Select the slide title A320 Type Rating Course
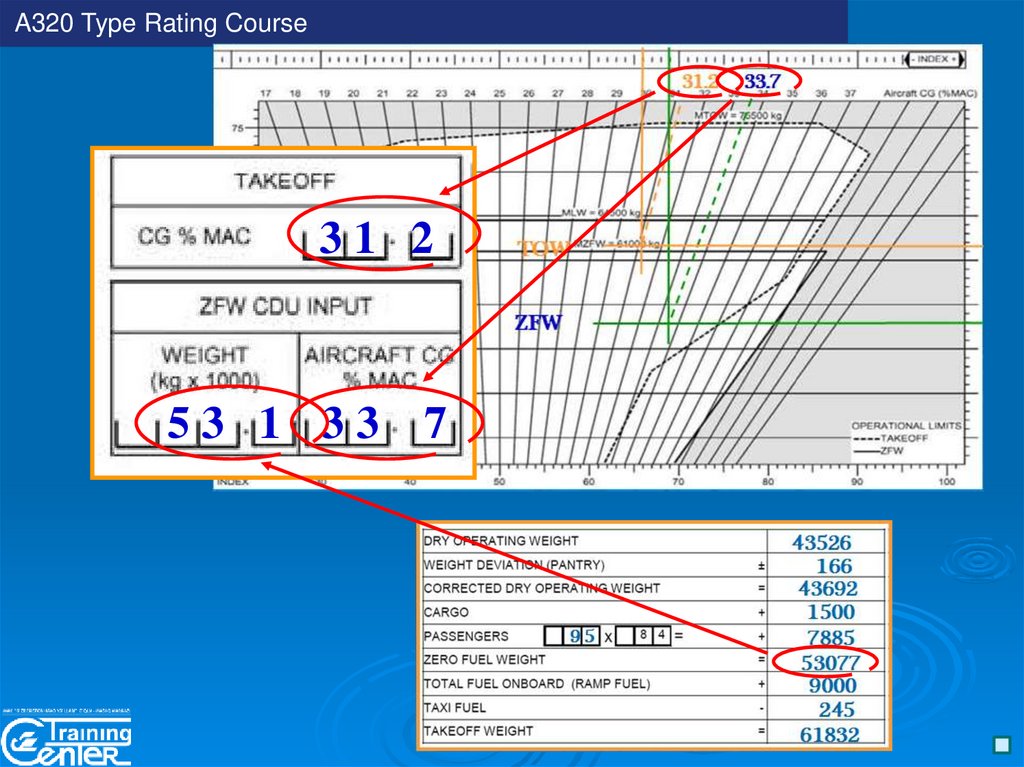Viewport: 1024px width, 767px height. tap(161, 23)
